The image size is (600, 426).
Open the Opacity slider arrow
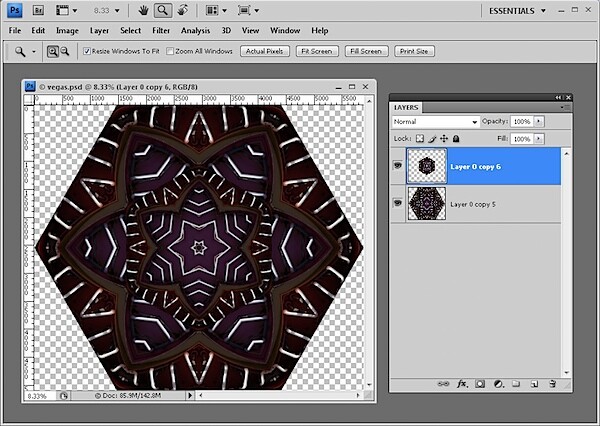pos(538,121)
